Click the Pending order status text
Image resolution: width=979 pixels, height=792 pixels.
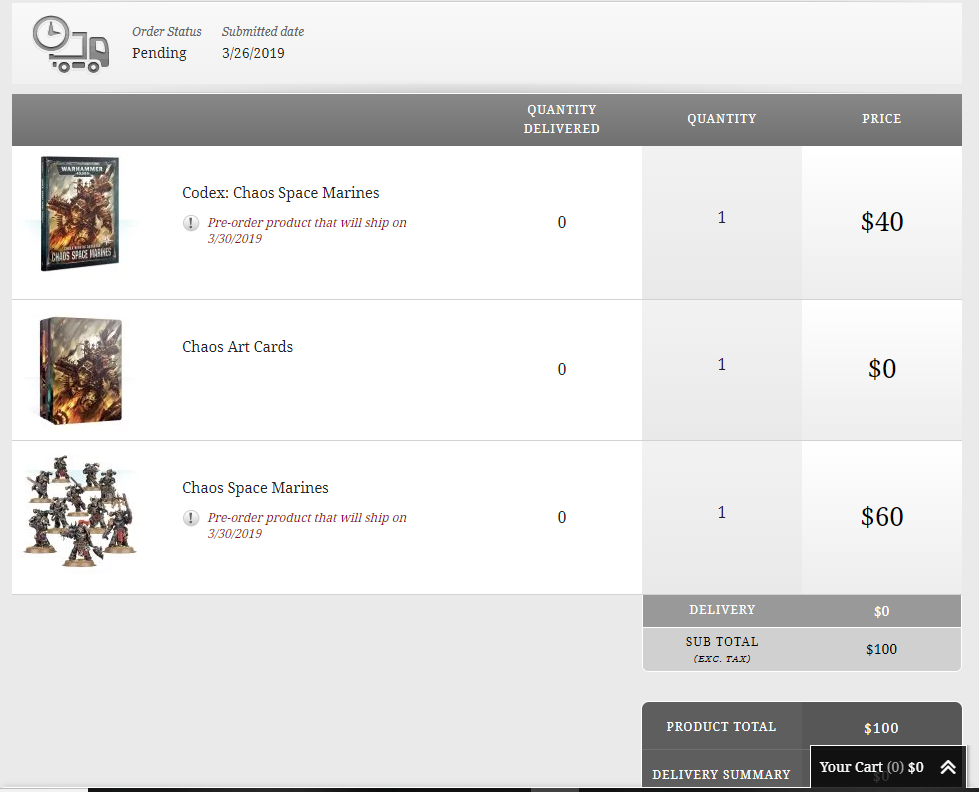[x=159, y=53]
